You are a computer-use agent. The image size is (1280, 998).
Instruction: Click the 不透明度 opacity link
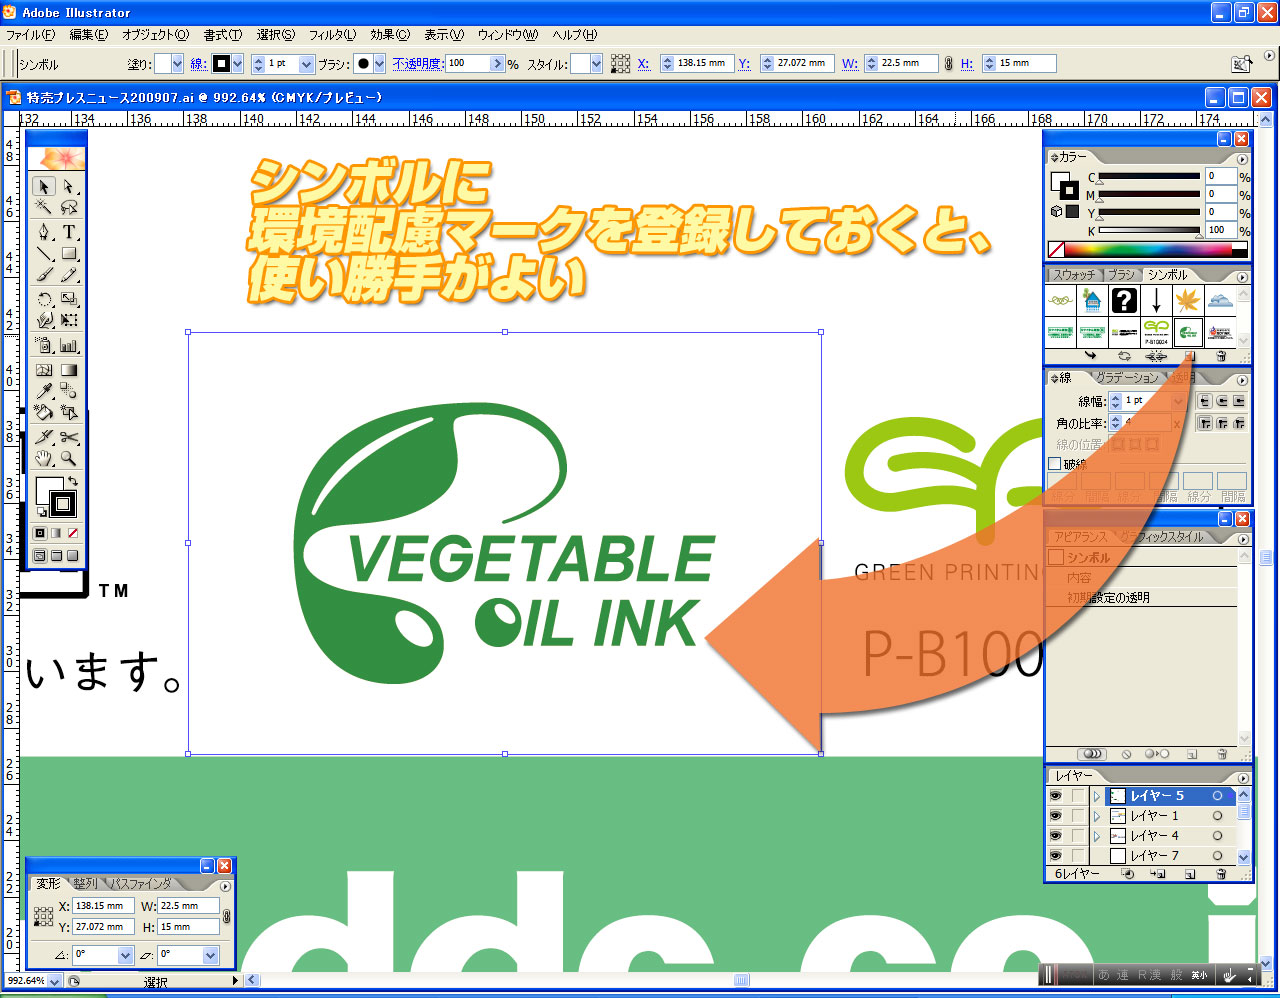[x=417, y=64]
